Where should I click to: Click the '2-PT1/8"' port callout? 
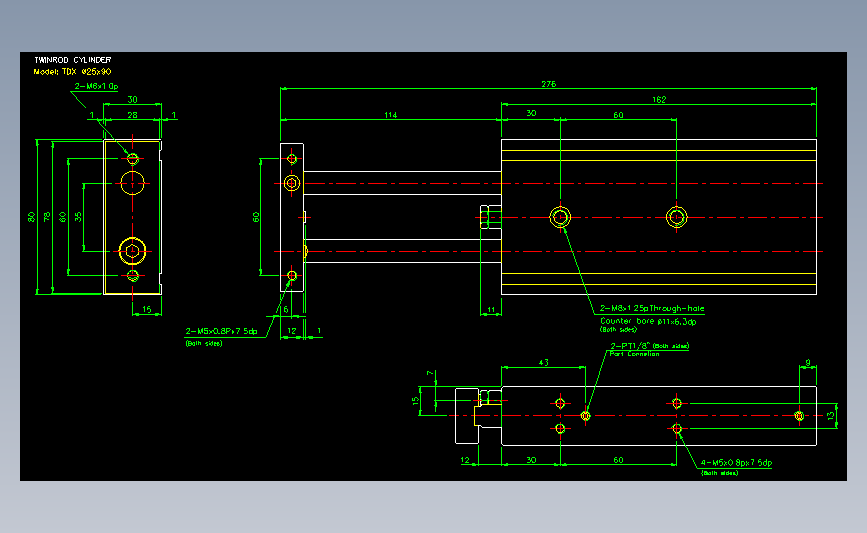(x=630, y=346)
